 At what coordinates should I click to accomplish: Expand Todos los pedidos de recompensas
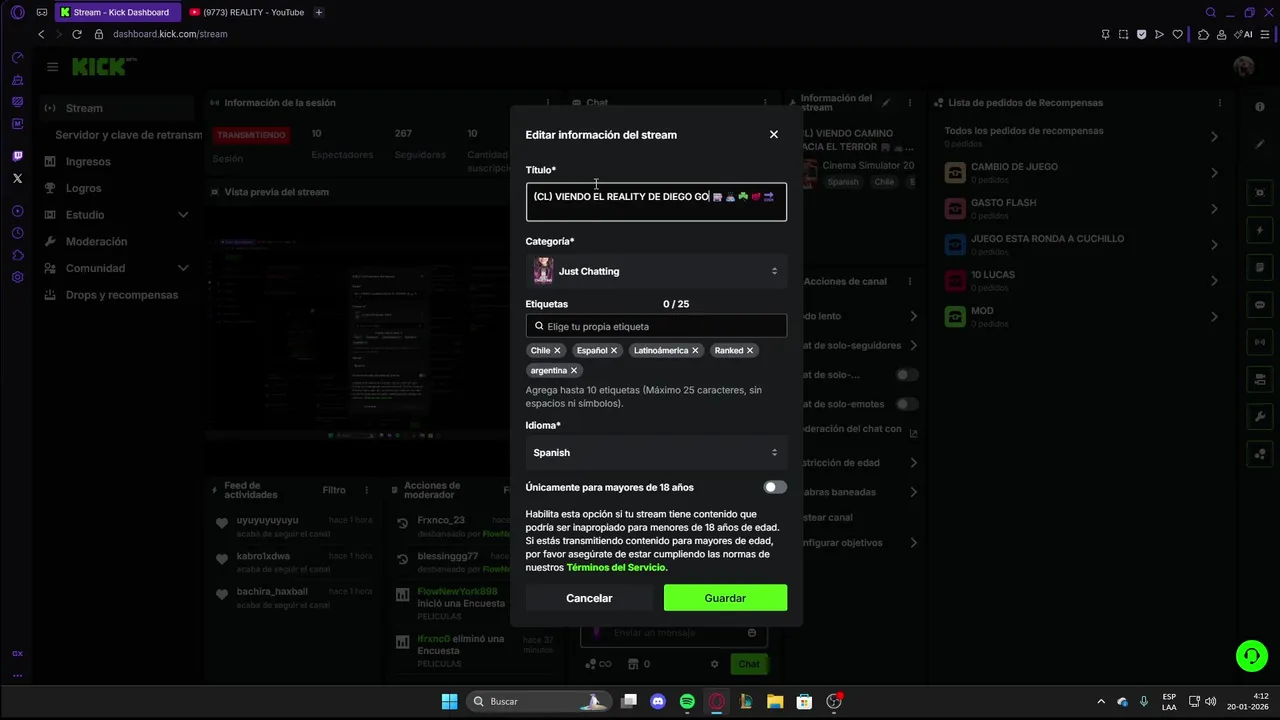pyautogui.click(x=1214, y=137)
